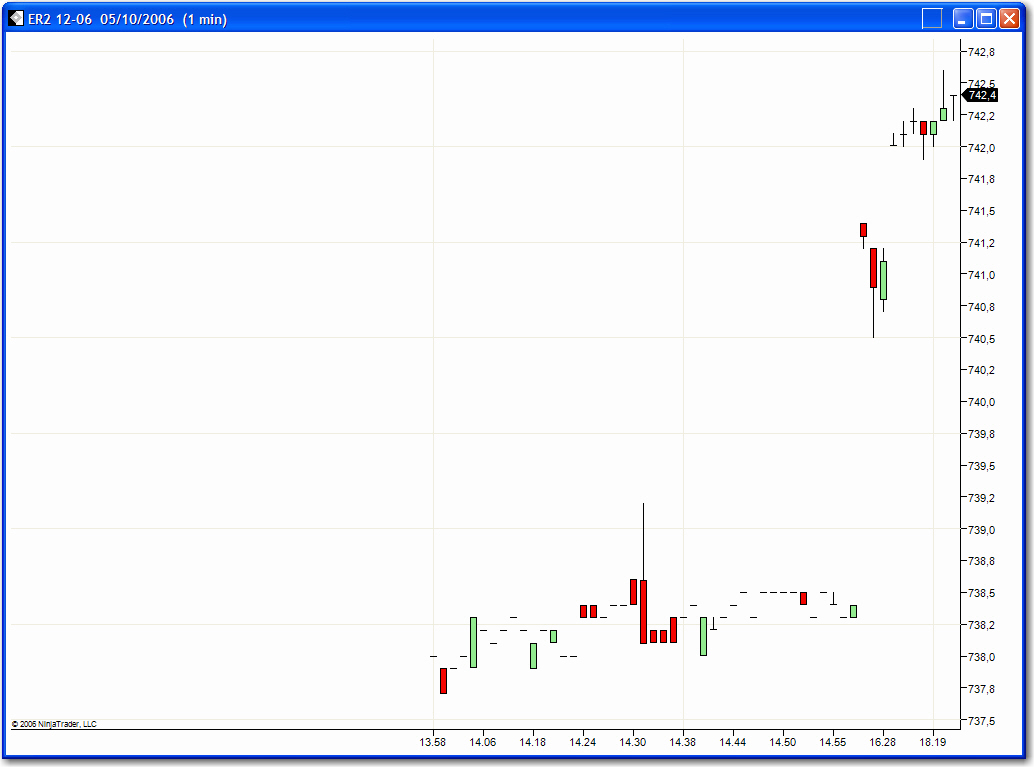Click the 741,5 price axis label

click(x=981, y=212)
